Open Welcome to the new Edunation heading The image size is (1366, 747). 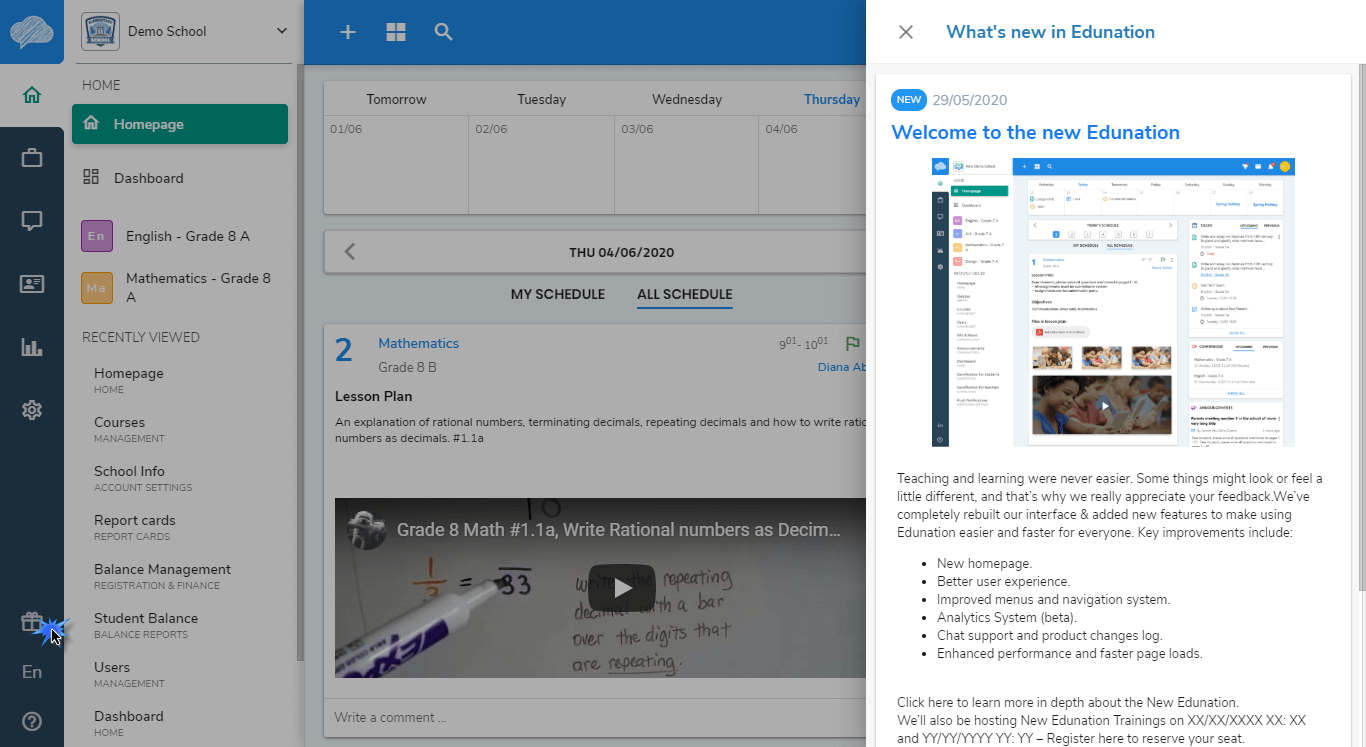[1035, 132]
